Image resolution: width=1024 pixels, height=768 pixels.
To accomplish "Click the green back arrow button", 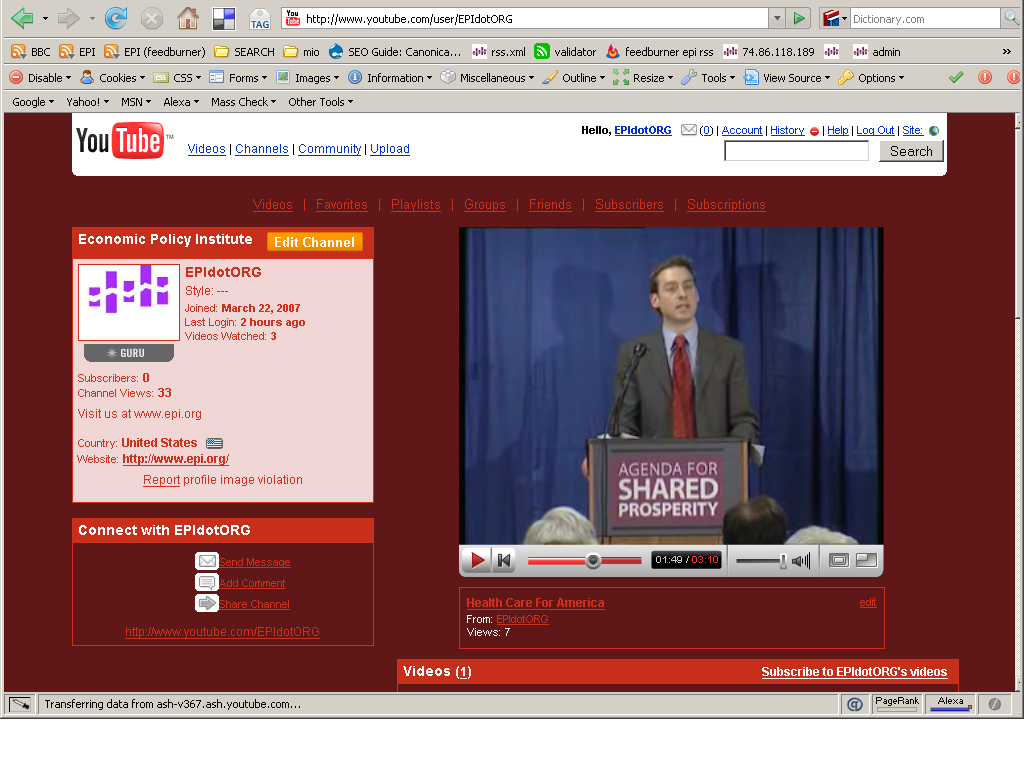I will (x=22, y=18).
